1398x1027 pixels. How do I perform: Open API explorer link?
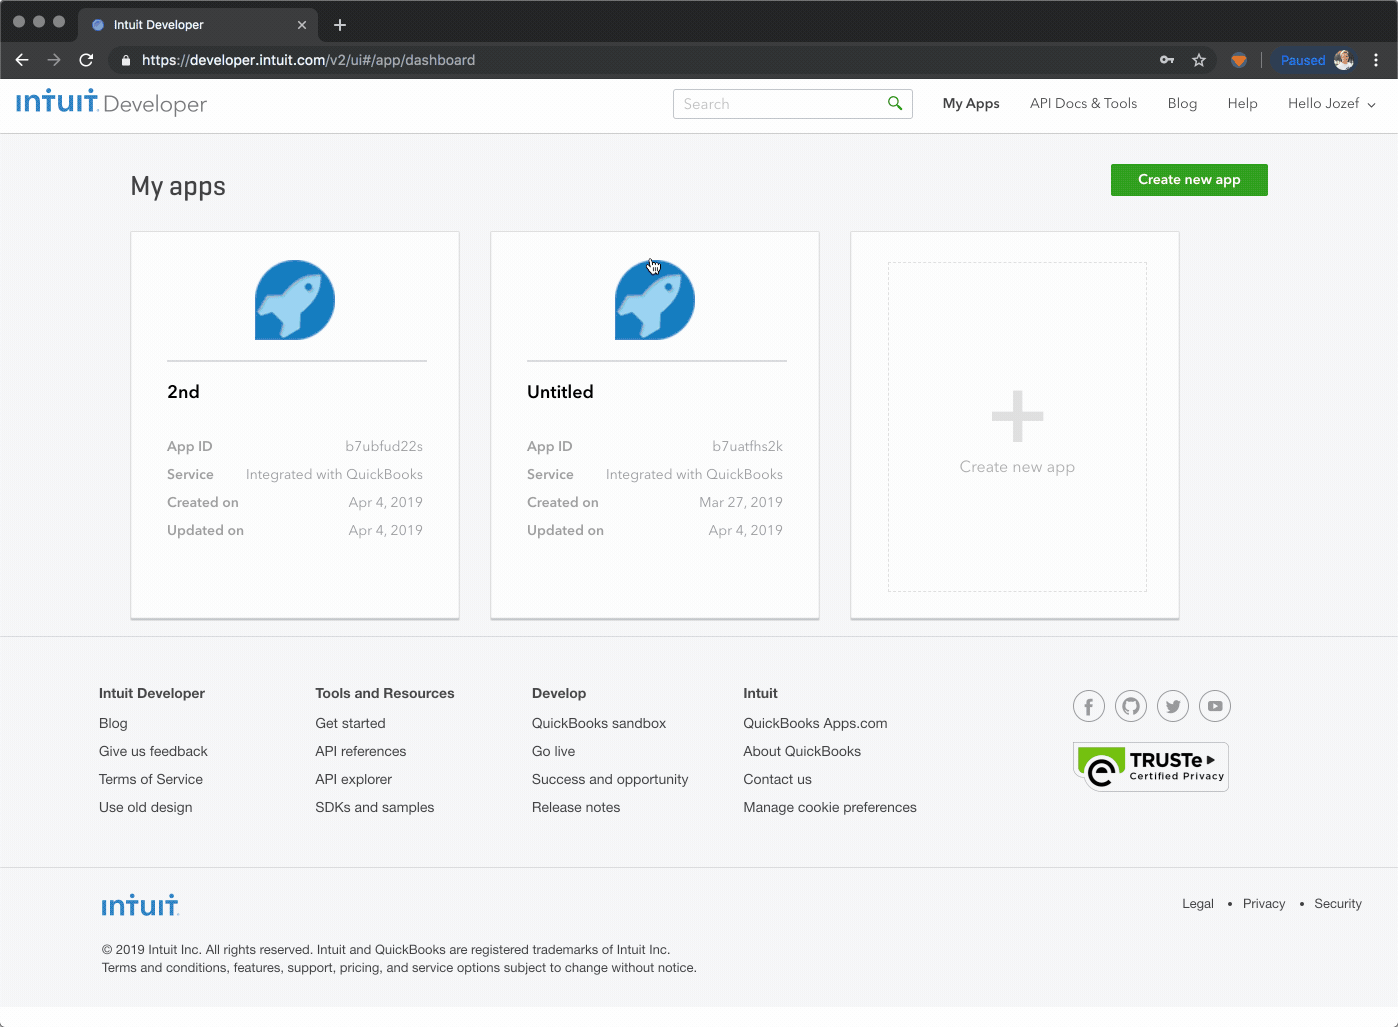tap(354, 779)
